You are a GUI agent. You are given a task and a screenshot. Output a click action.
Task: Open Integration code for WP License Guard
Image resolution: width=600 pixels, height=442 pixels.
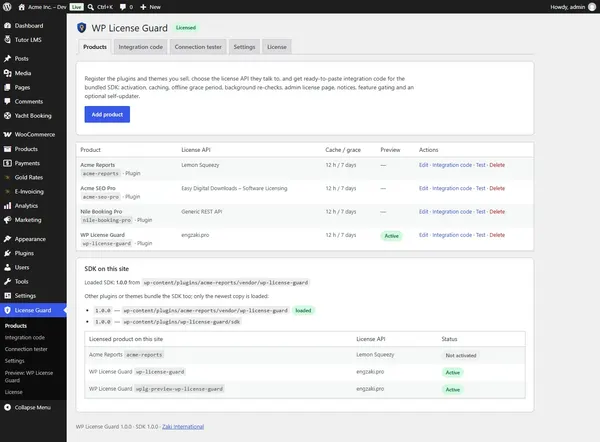[452, 235]
